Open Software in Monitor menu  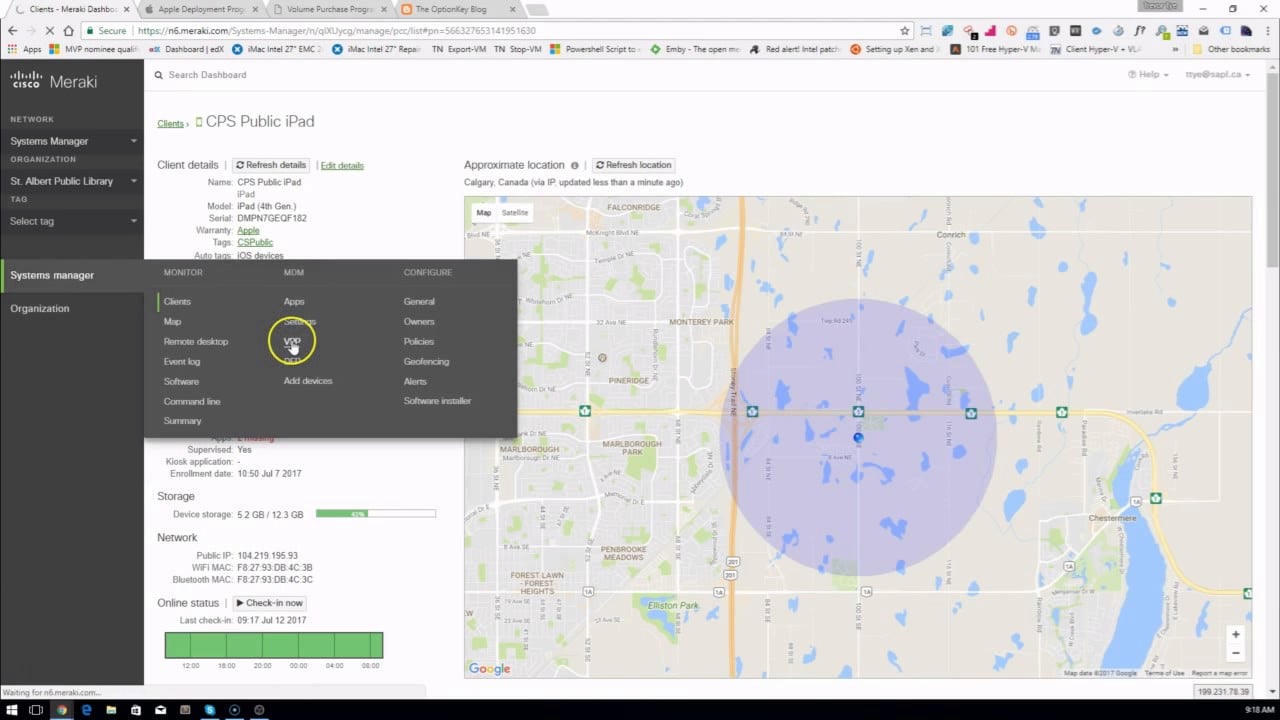coord(181,381)
